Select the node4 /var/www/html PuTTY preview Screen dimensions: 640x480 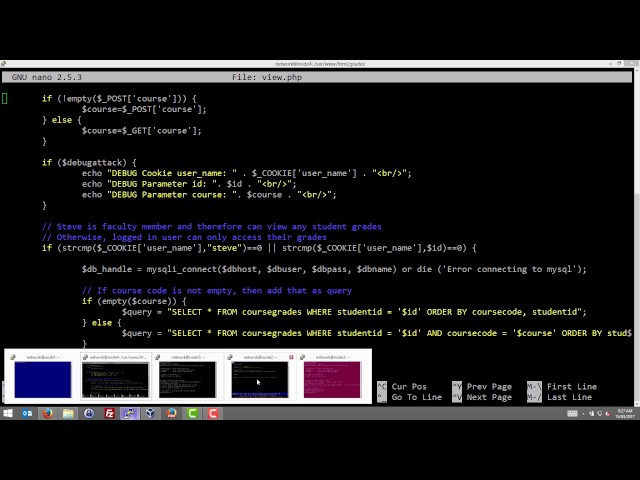(x=116, y=376)
